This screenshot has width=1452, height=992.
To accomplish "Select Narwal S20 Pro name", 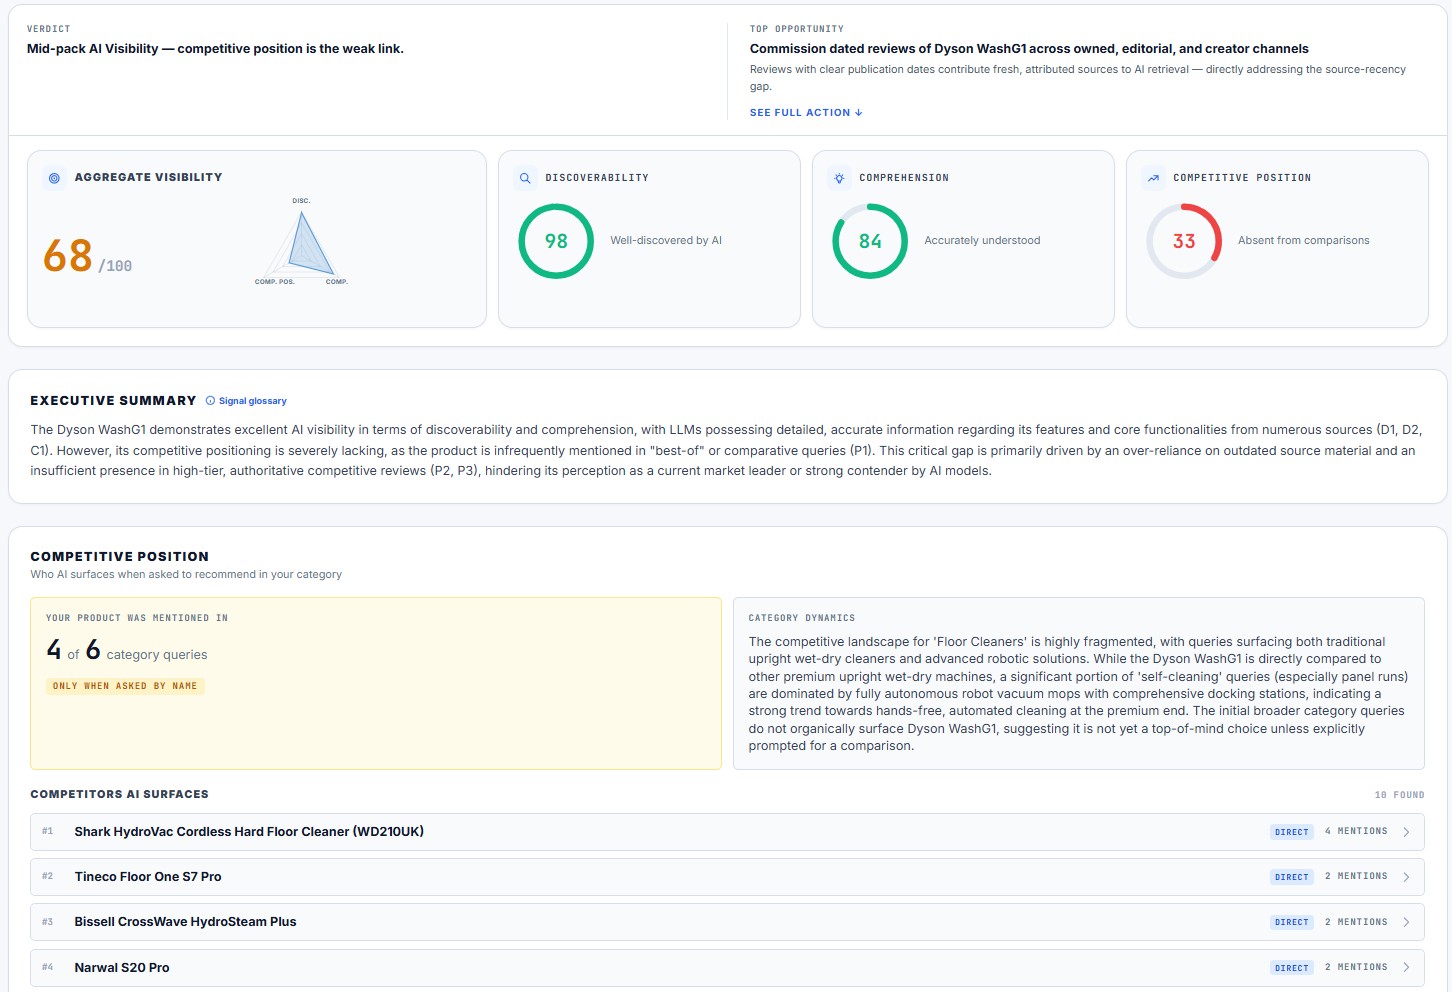I will (122, 968).
